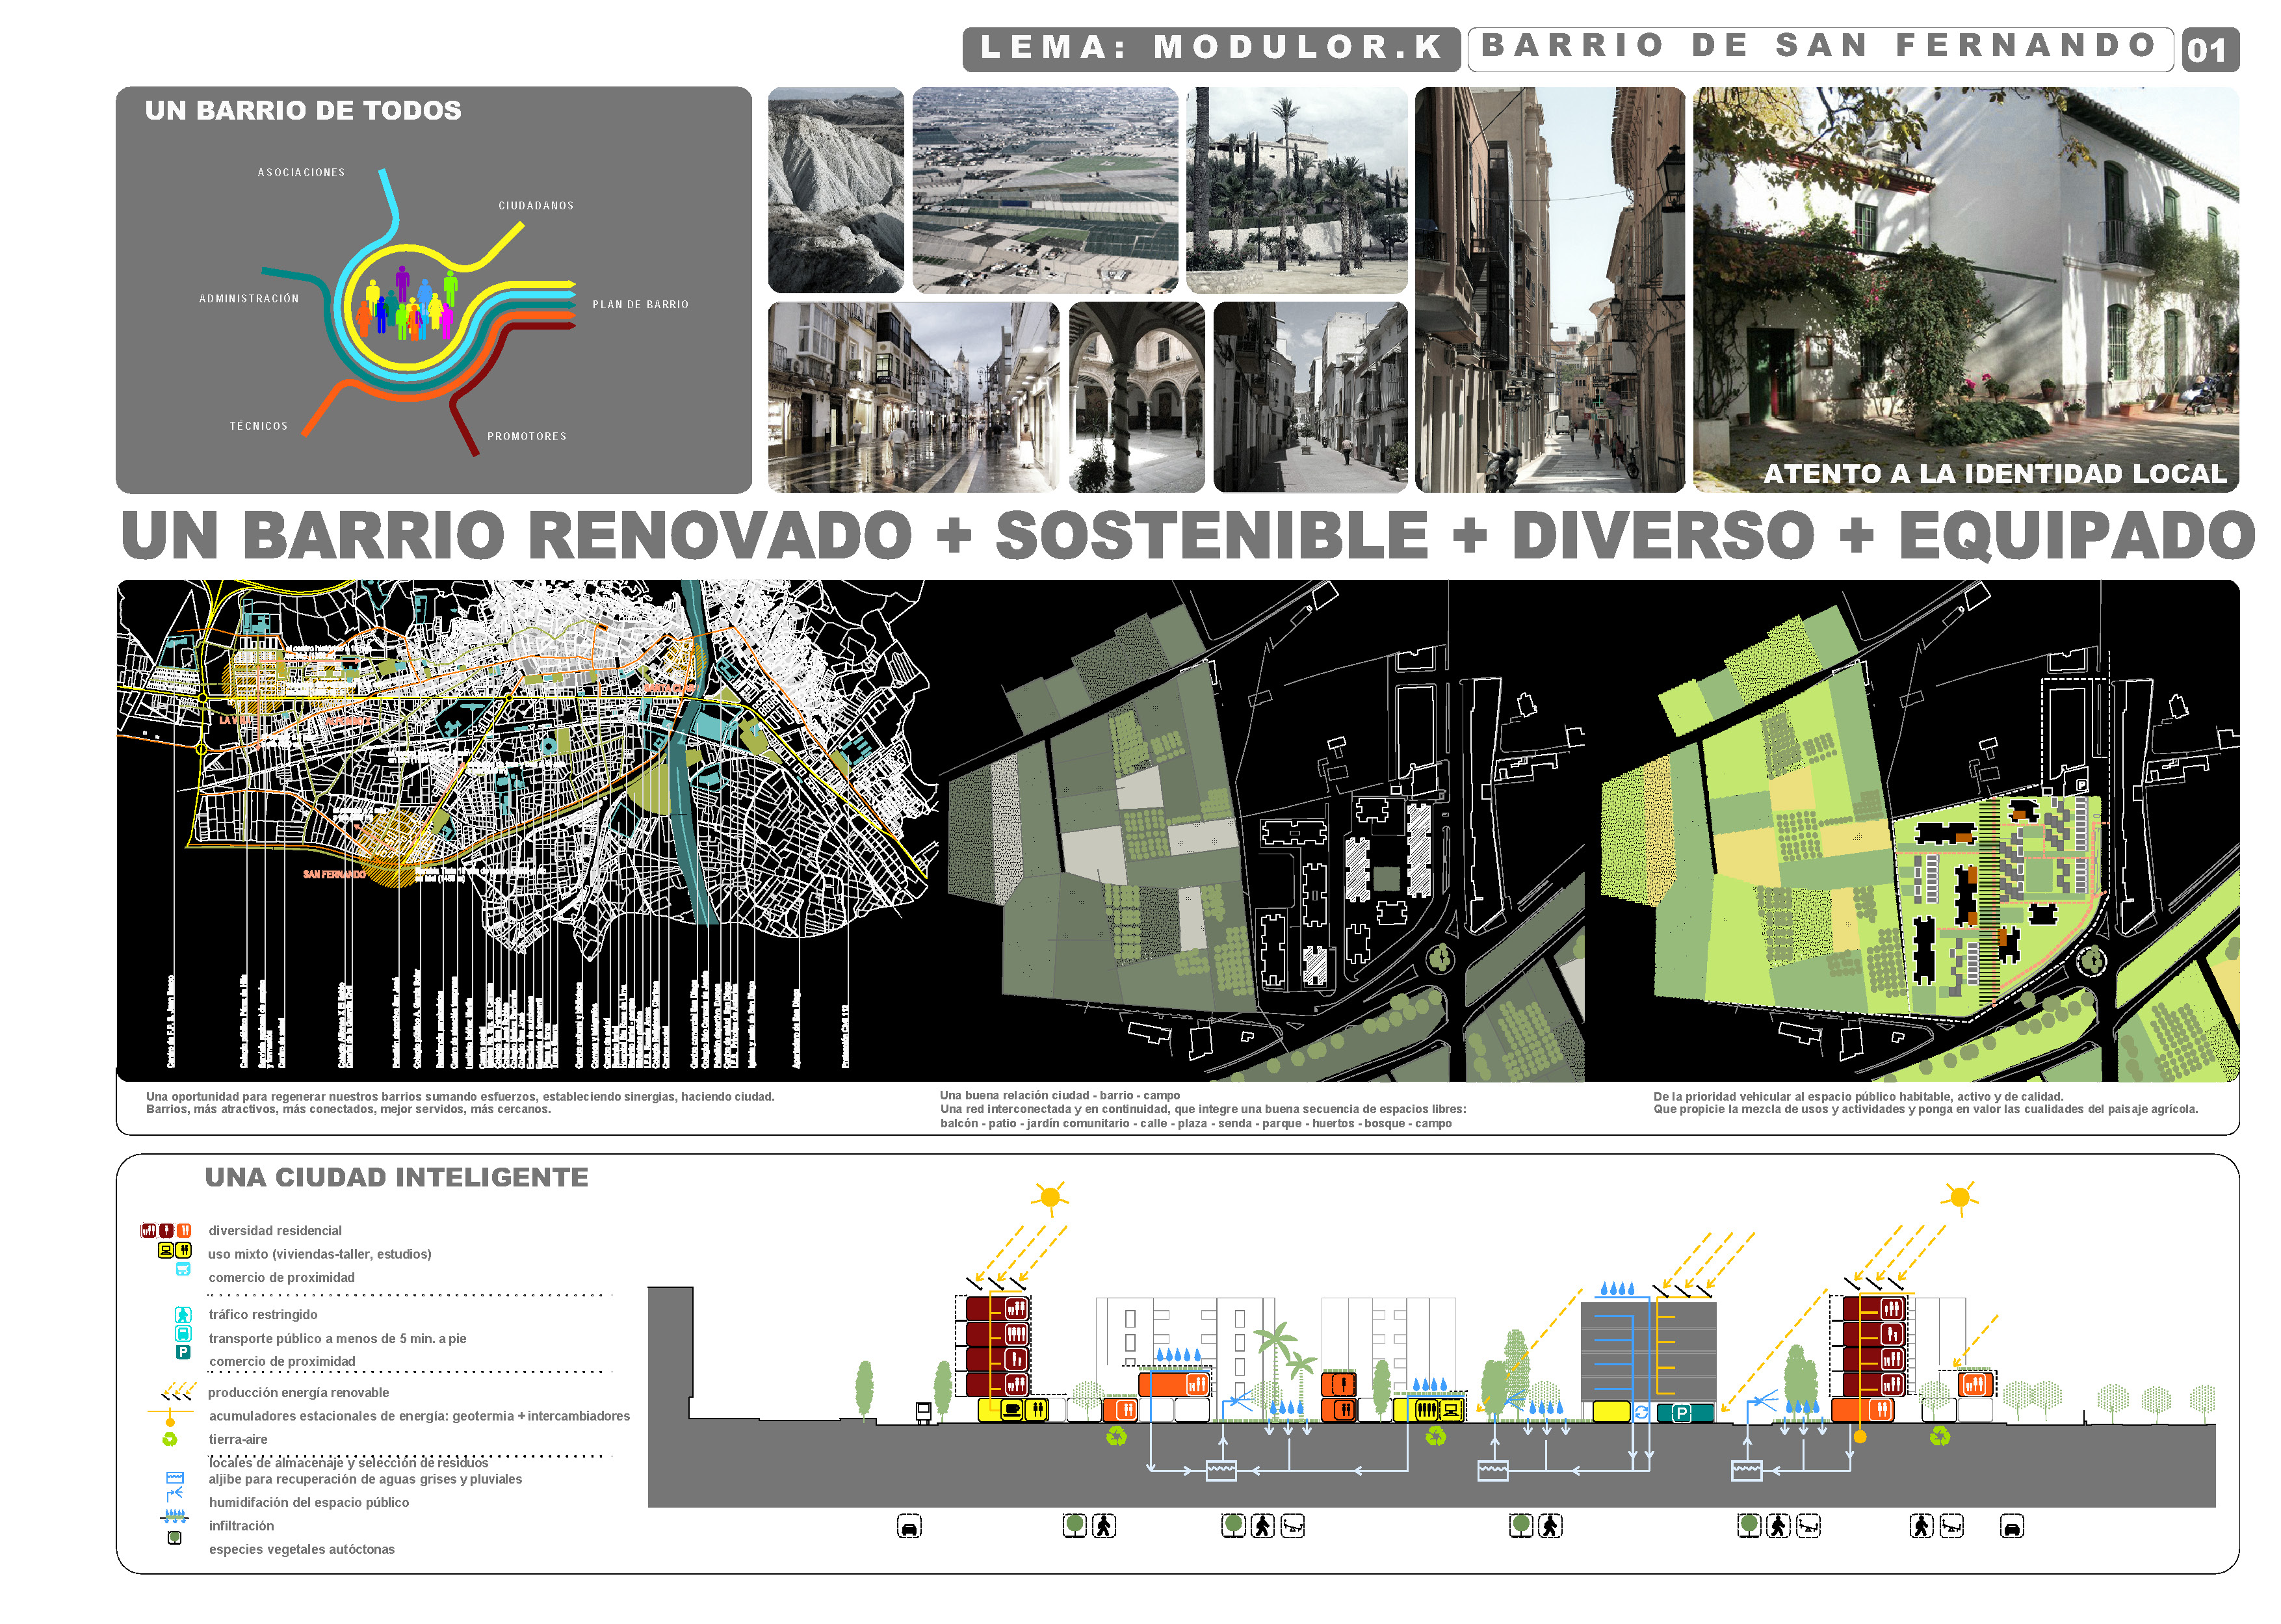Click the badlands hills landscape photo
The width and height of the screenshot is (2281, 1624).
click(x=835, y=190)
